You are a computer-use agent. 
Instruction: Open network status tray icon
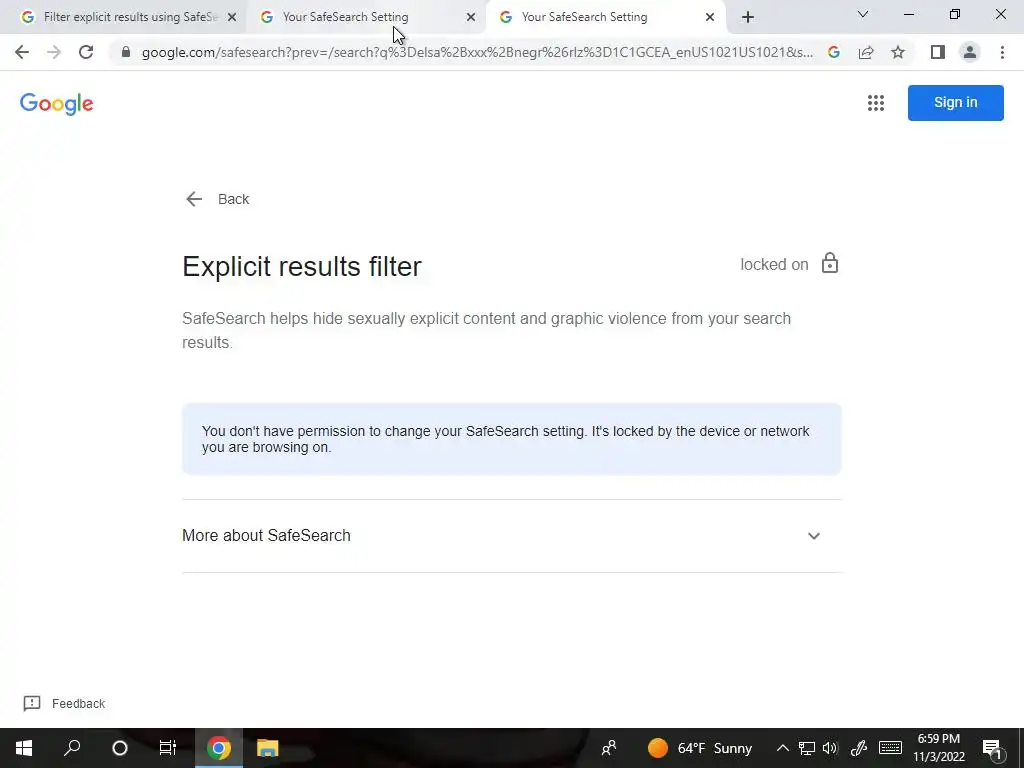(807, 748)
